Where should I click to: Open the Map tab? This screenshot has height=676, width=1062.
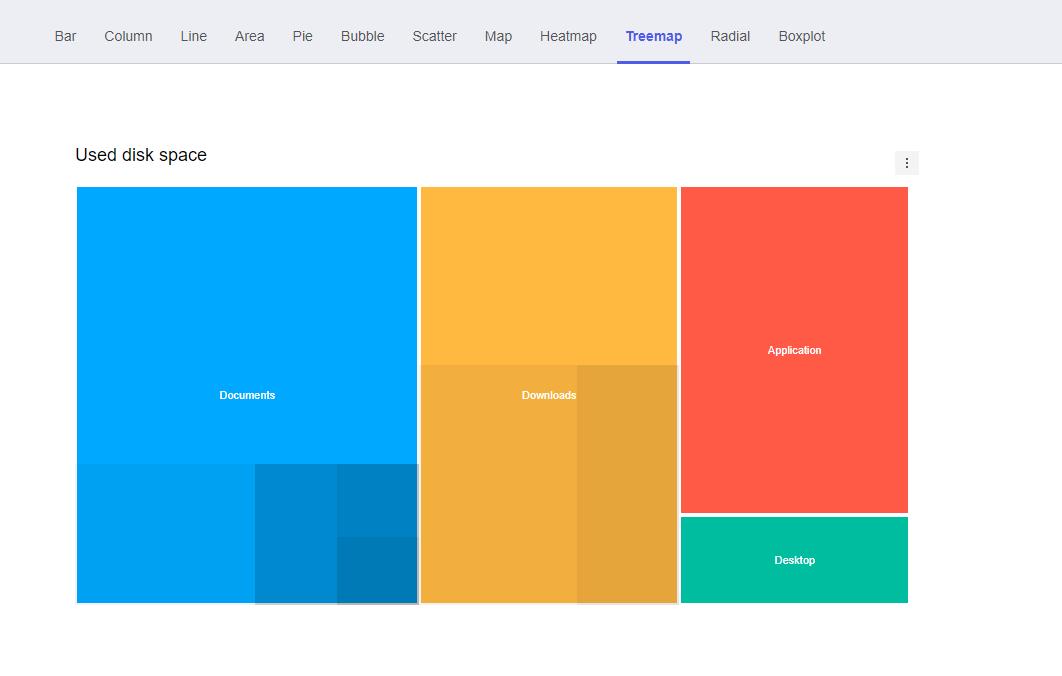tap(498, 36)
